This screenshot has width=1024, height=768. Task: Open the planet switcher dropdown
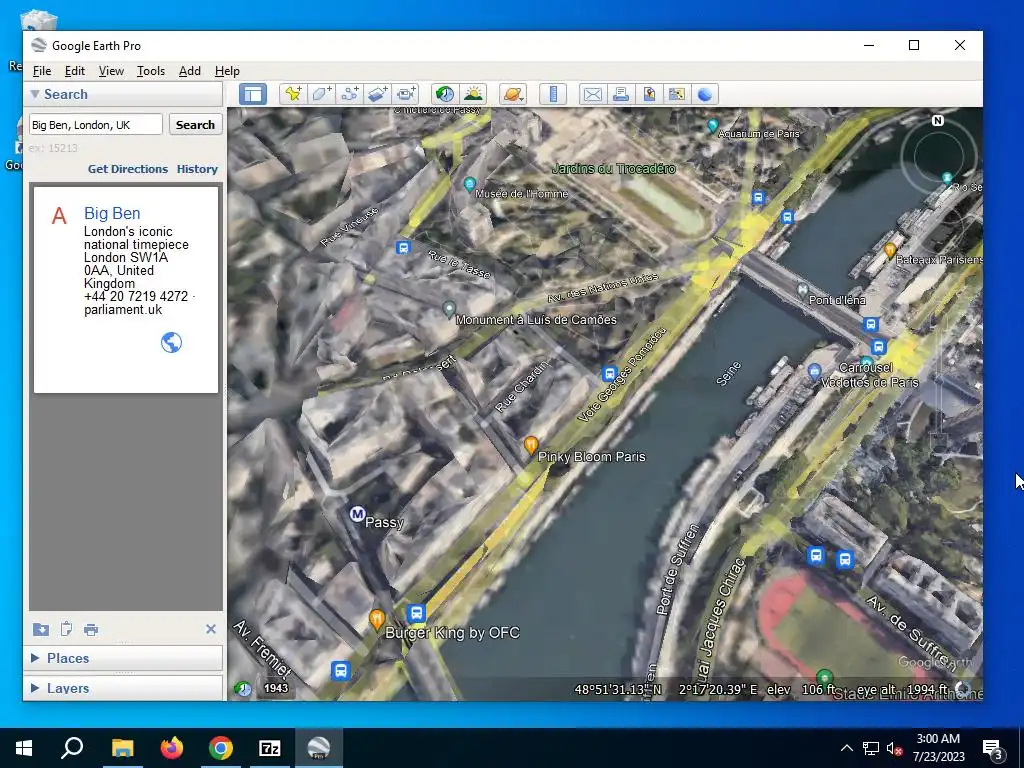(x=513, y=94)
